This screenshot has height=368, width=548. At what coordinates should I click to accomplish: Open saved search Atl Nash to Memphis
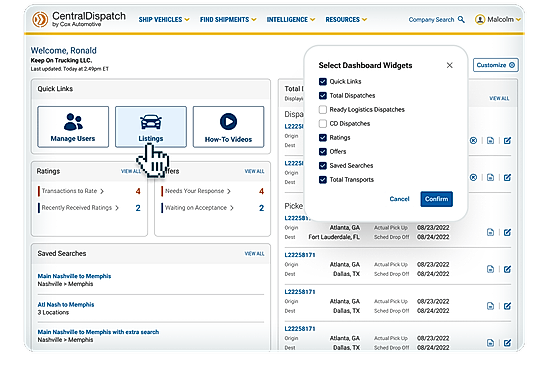click(x=66, y=304)
